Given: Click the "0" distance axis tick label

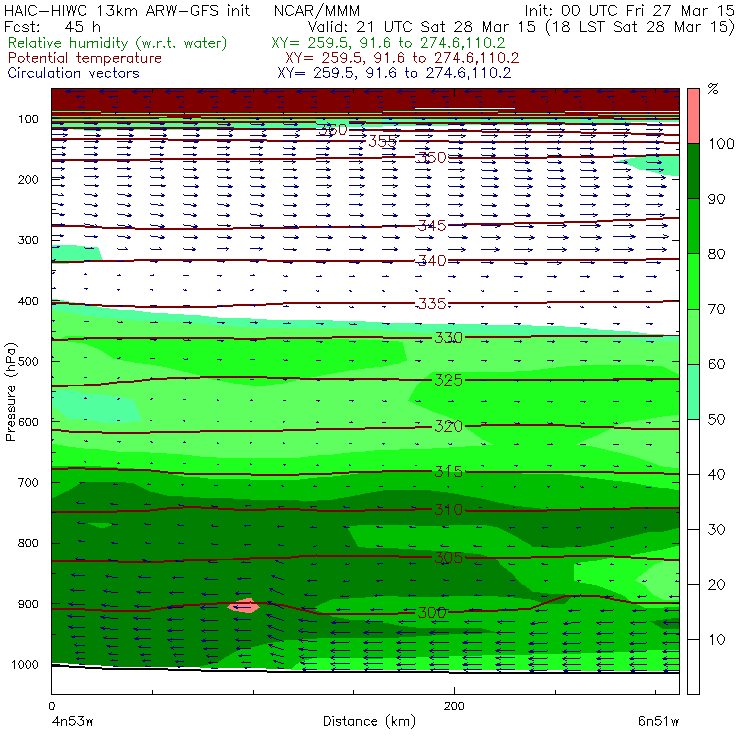Looking at the screenshot, I should (52, 706).
